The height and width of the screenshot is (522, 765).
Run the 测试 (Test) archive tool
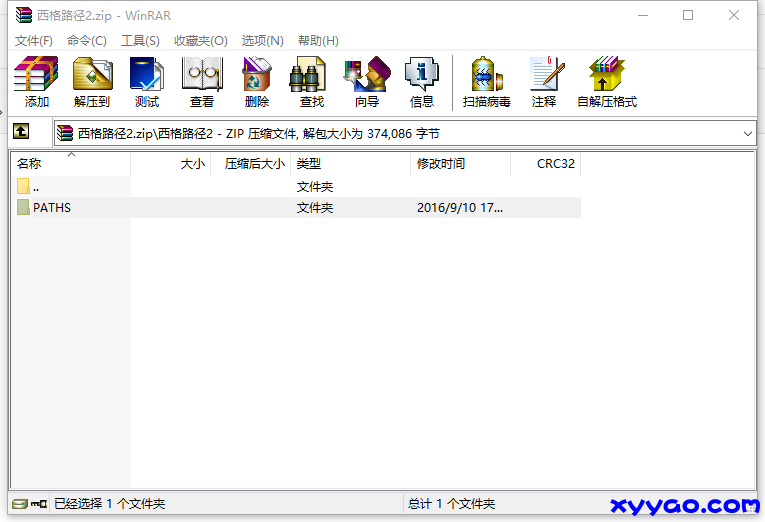pyautogui.click(x=147, y=81)
